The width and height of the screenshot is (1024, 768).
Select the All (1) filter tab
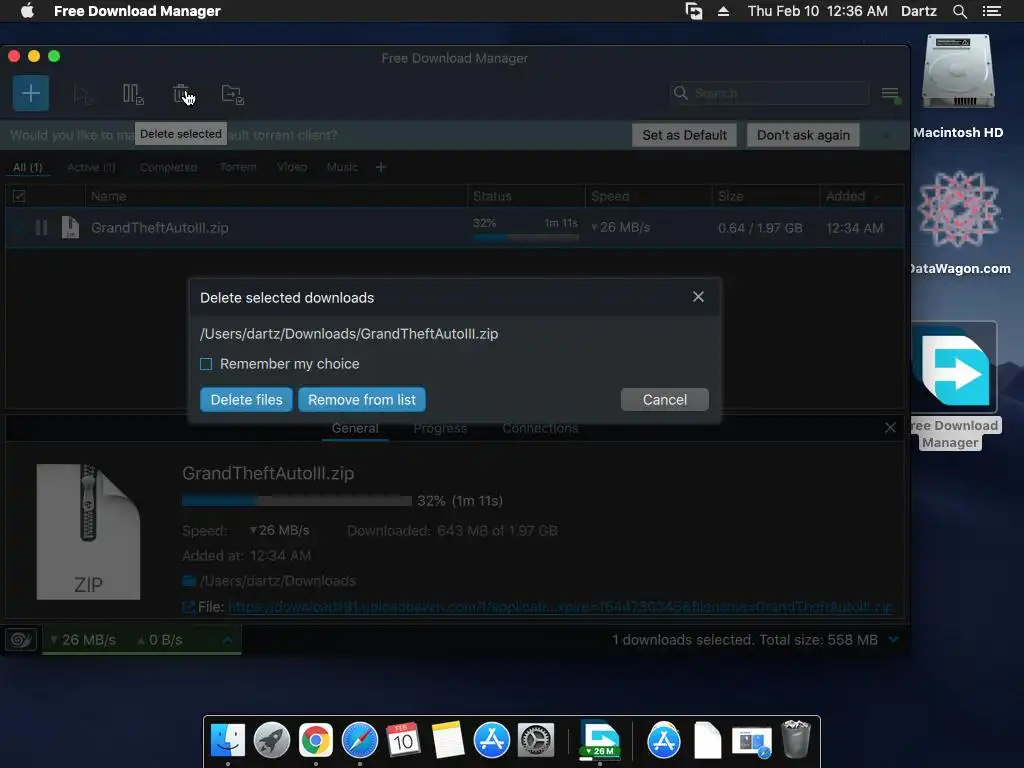(27, 167)
